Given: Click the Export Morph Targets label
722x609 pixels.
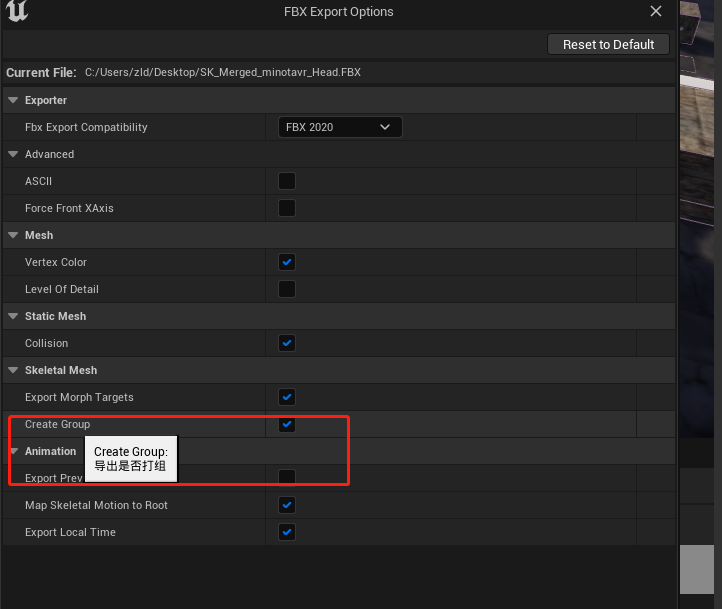Looking at the screenshot, I should coord(79,397).
